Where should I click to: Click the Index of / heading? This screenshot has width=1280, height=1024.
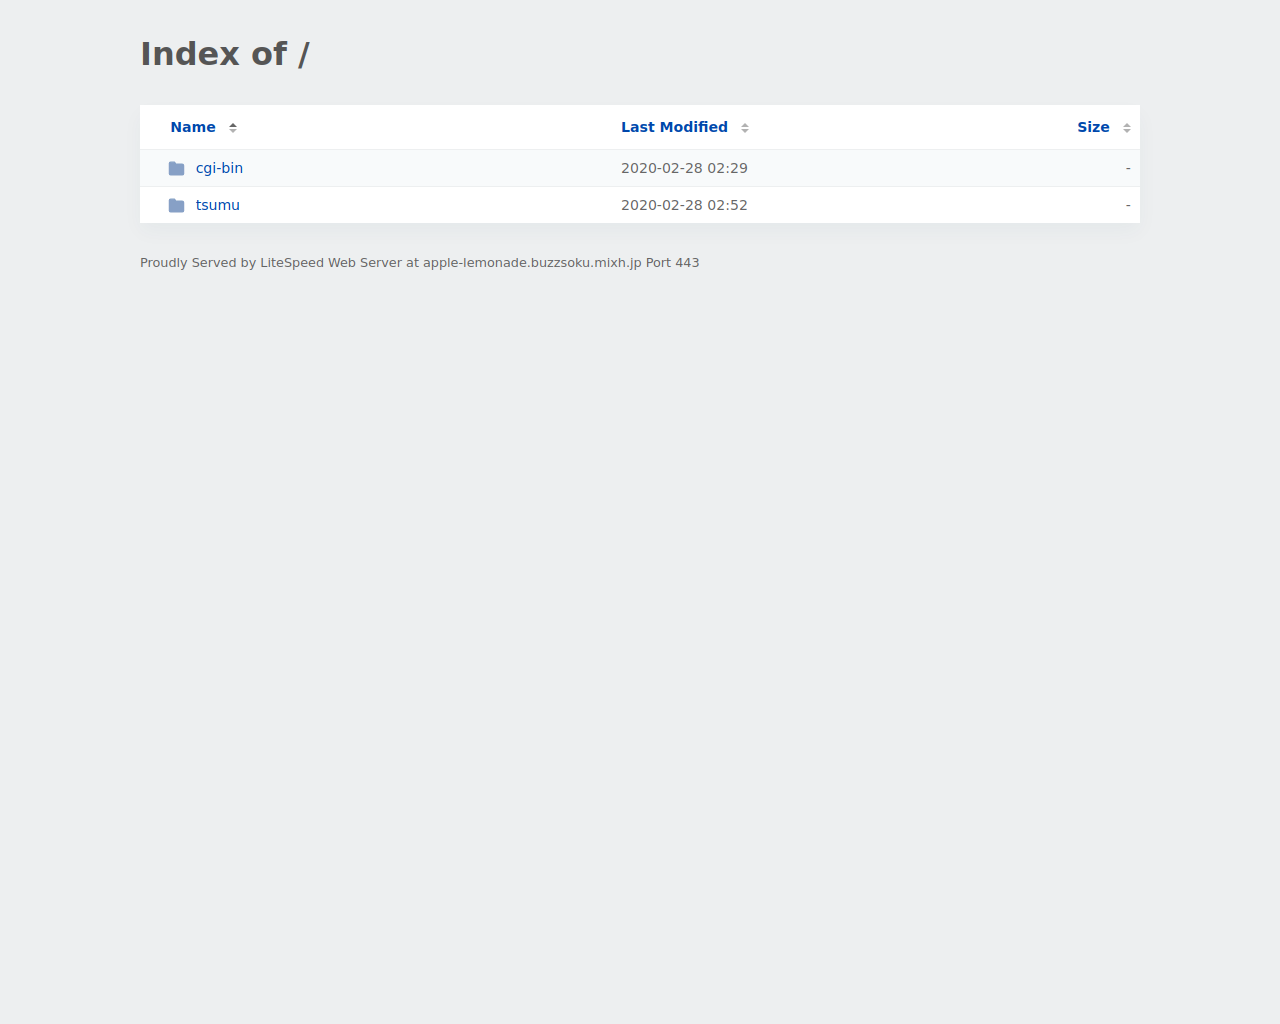point(225,54)
